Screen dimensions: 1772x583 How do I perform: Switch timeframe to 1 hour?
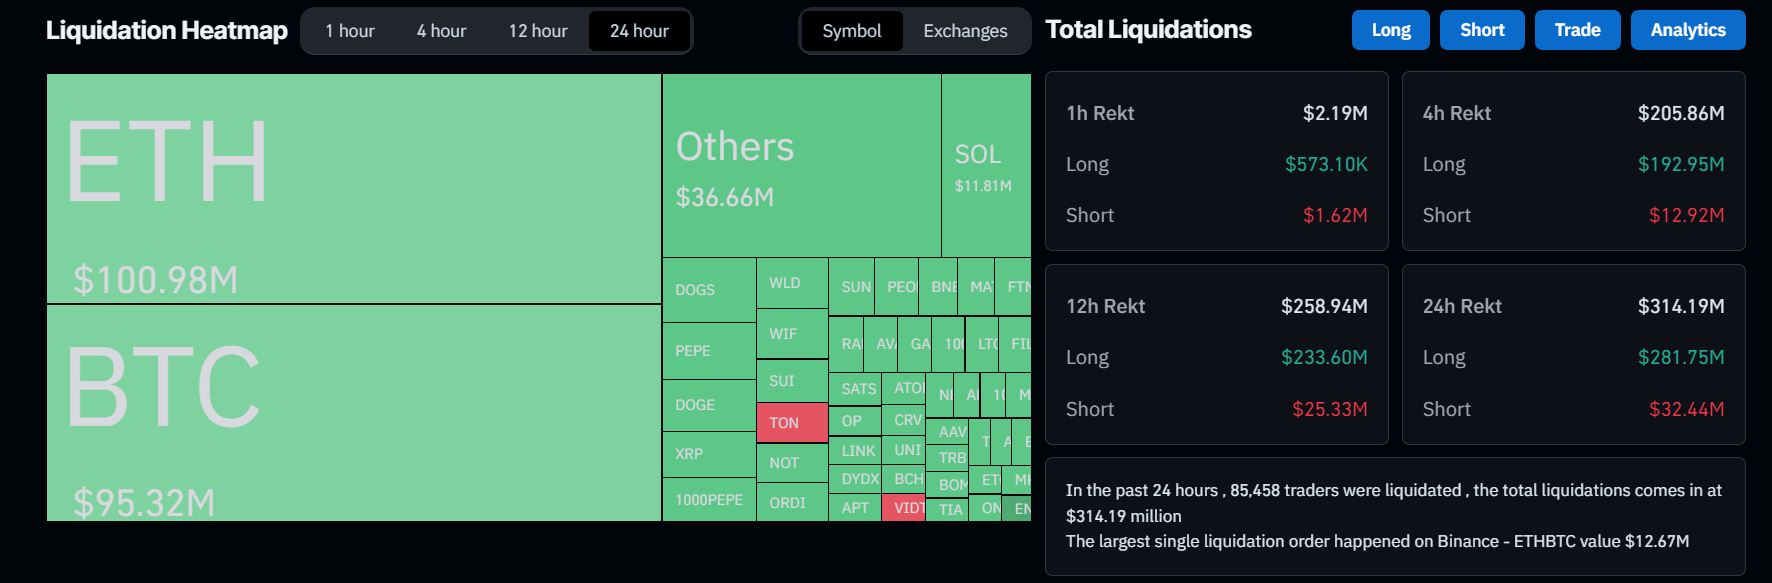349,31
